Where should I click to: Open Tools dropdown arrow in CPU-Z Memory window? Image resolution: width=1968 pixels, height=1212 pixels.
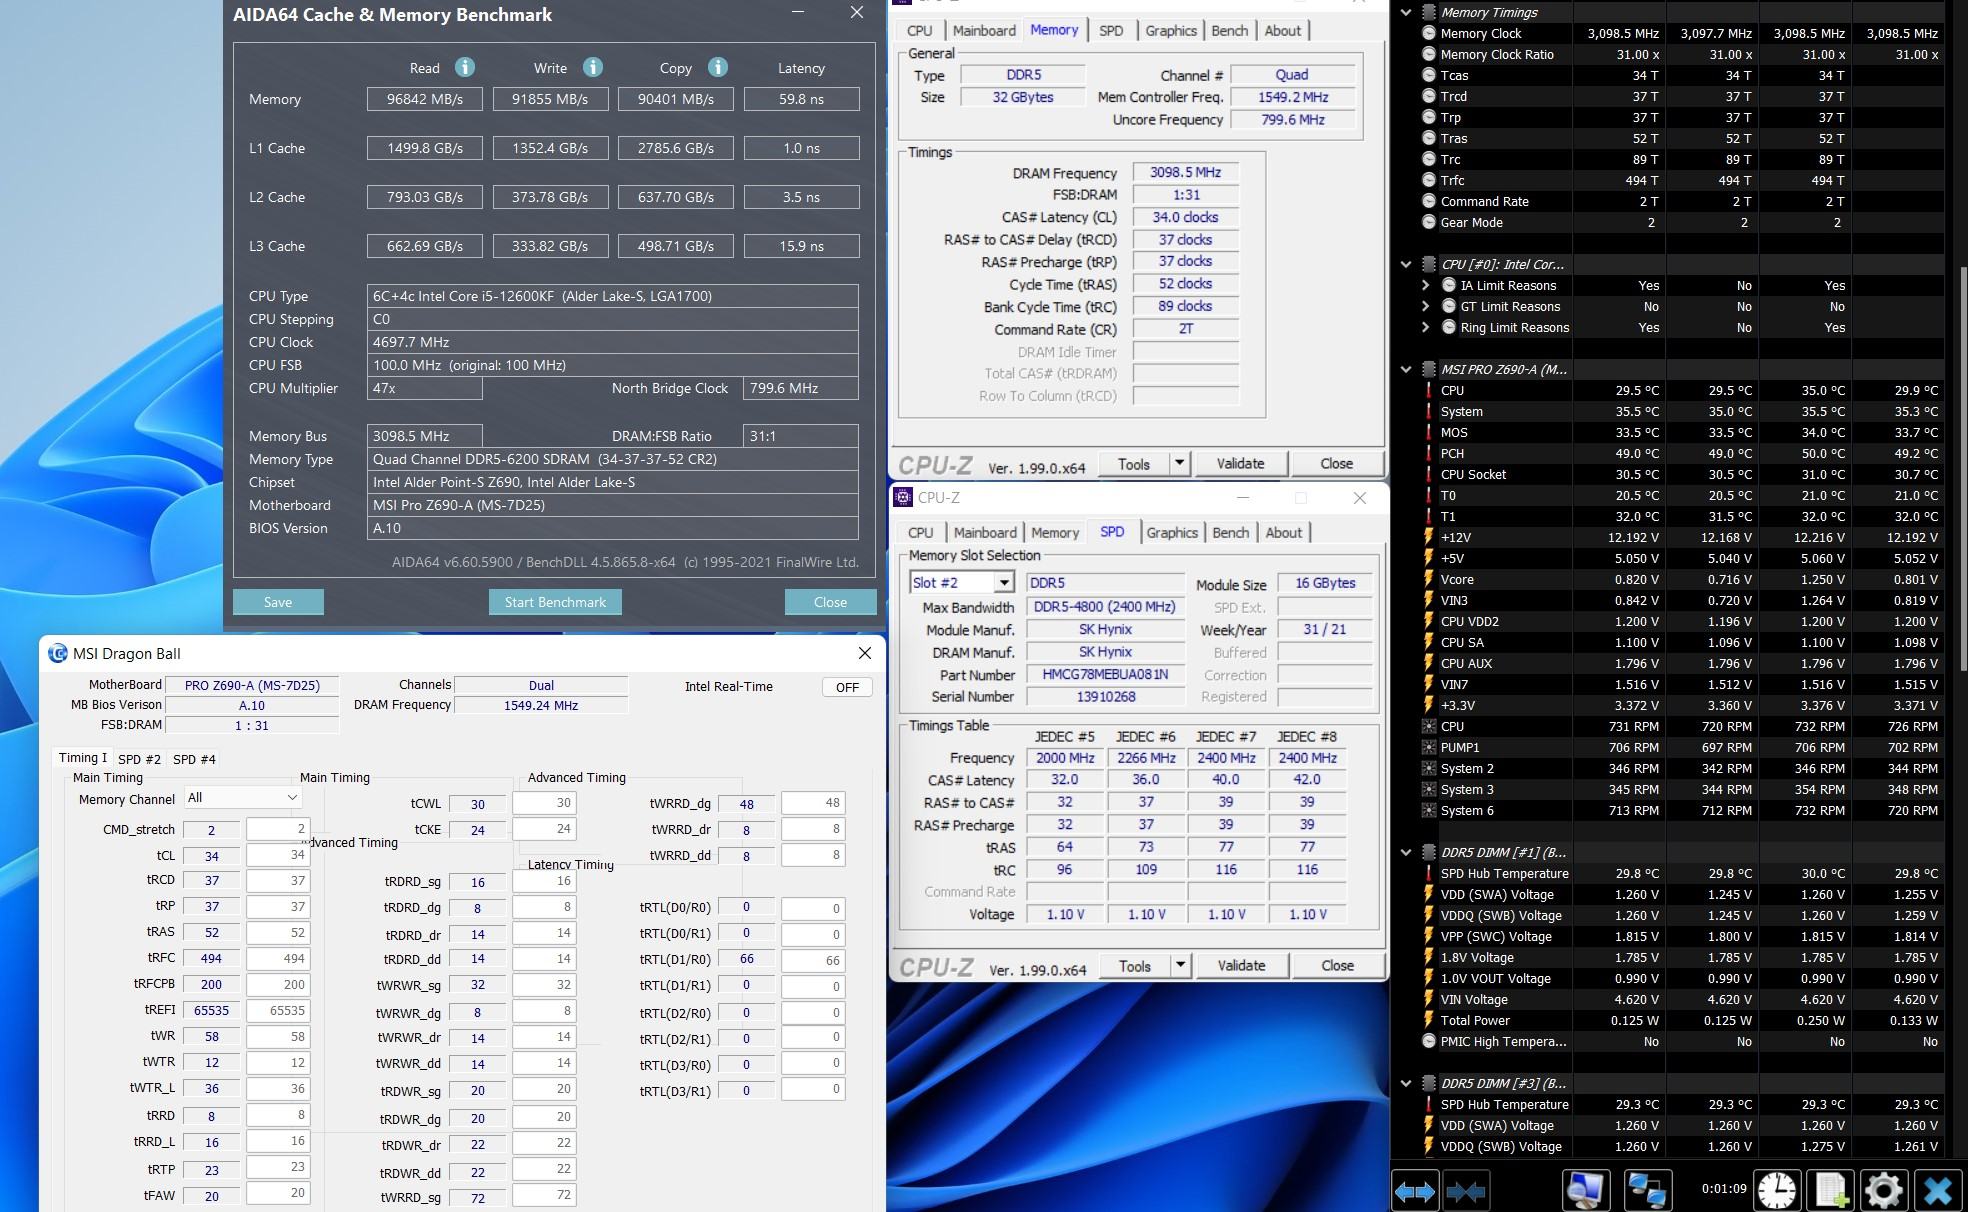pyautogui.click(x=1179, y=463)
